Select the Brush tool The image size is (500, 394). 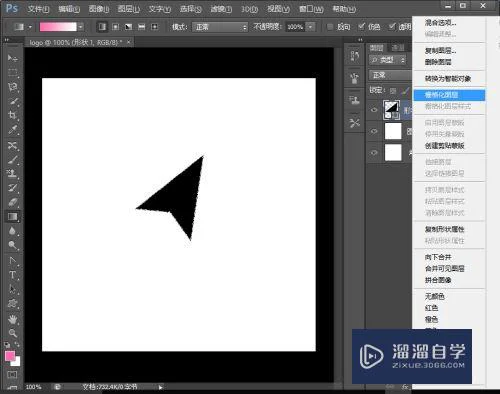coord(12,160)
